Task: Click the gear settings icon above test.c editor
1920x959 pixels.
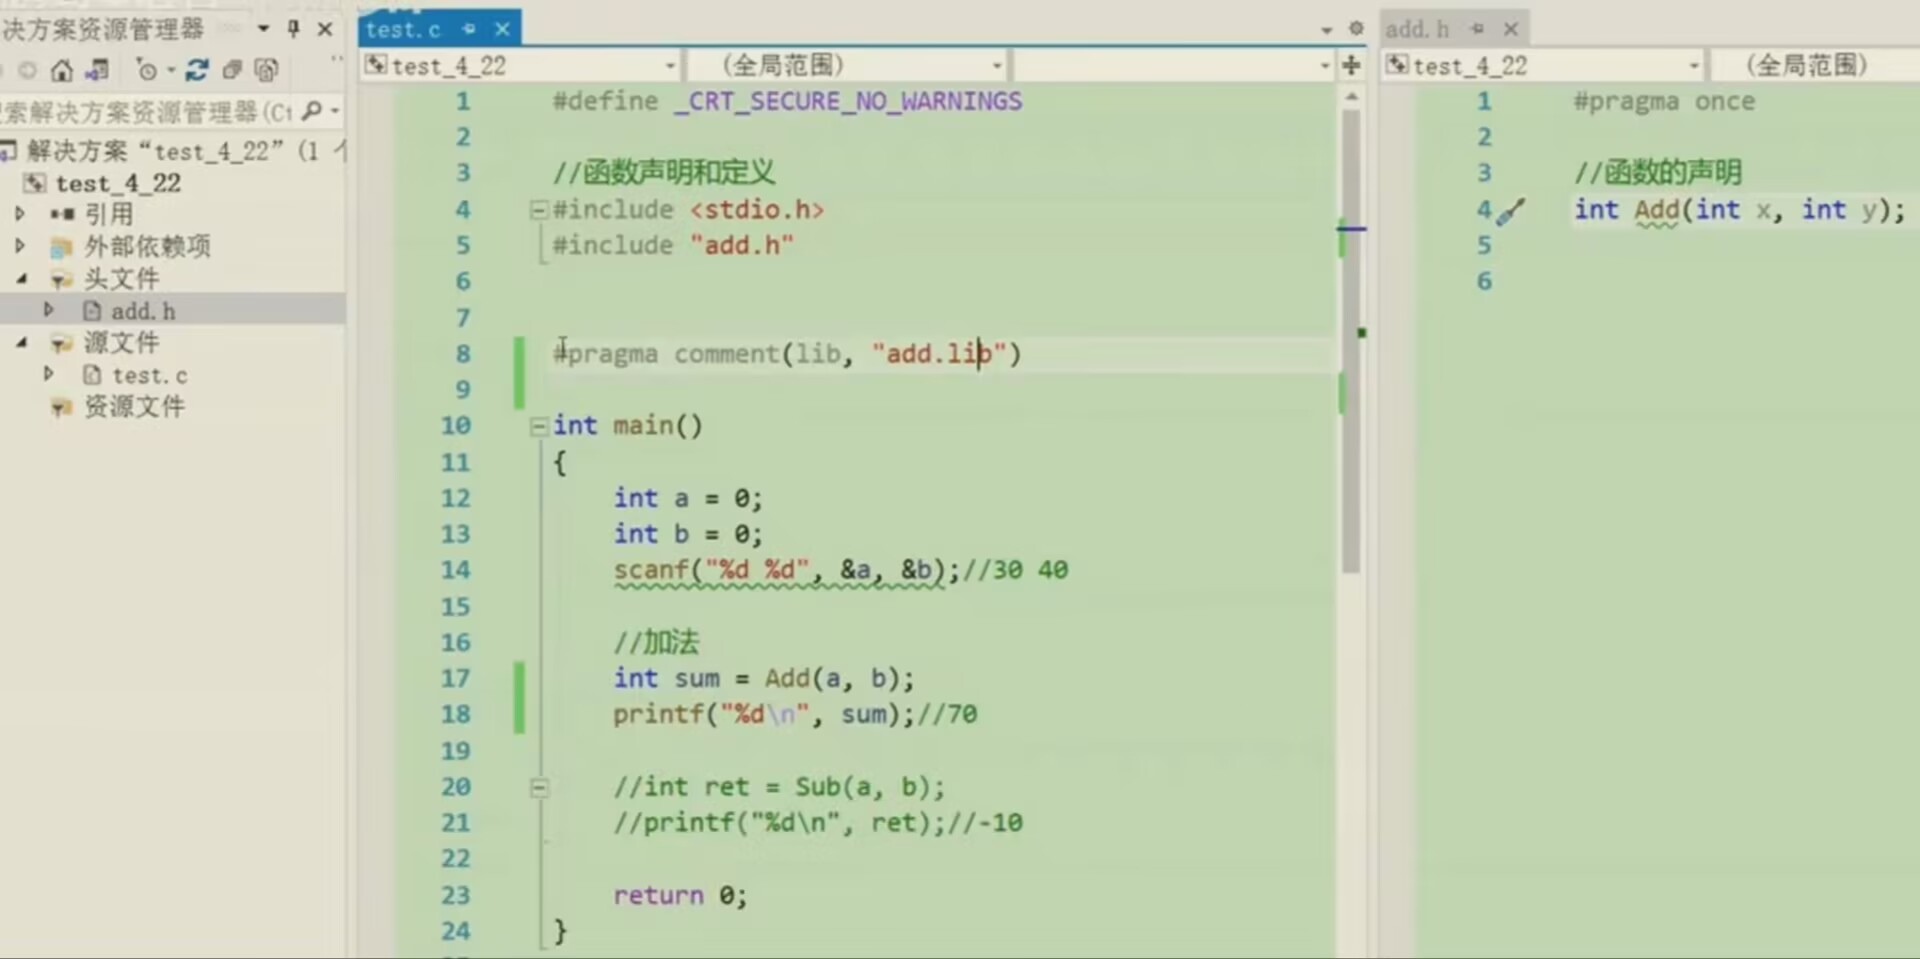Action: [x=1356, y=29]
